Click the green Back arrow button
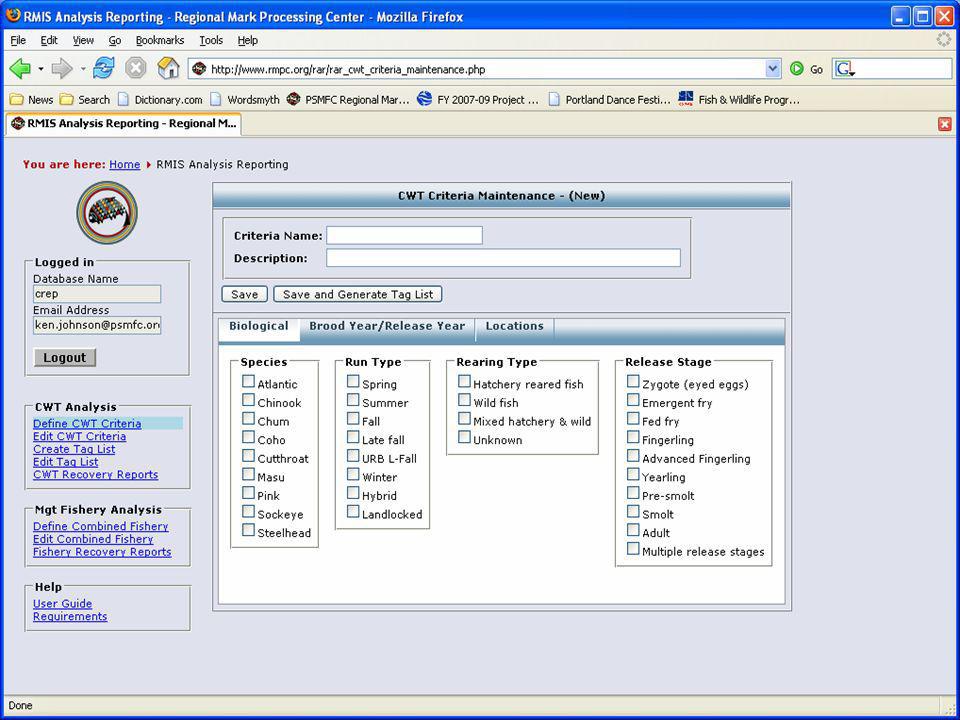The image size is (960, 720). (x=20, y=69)
